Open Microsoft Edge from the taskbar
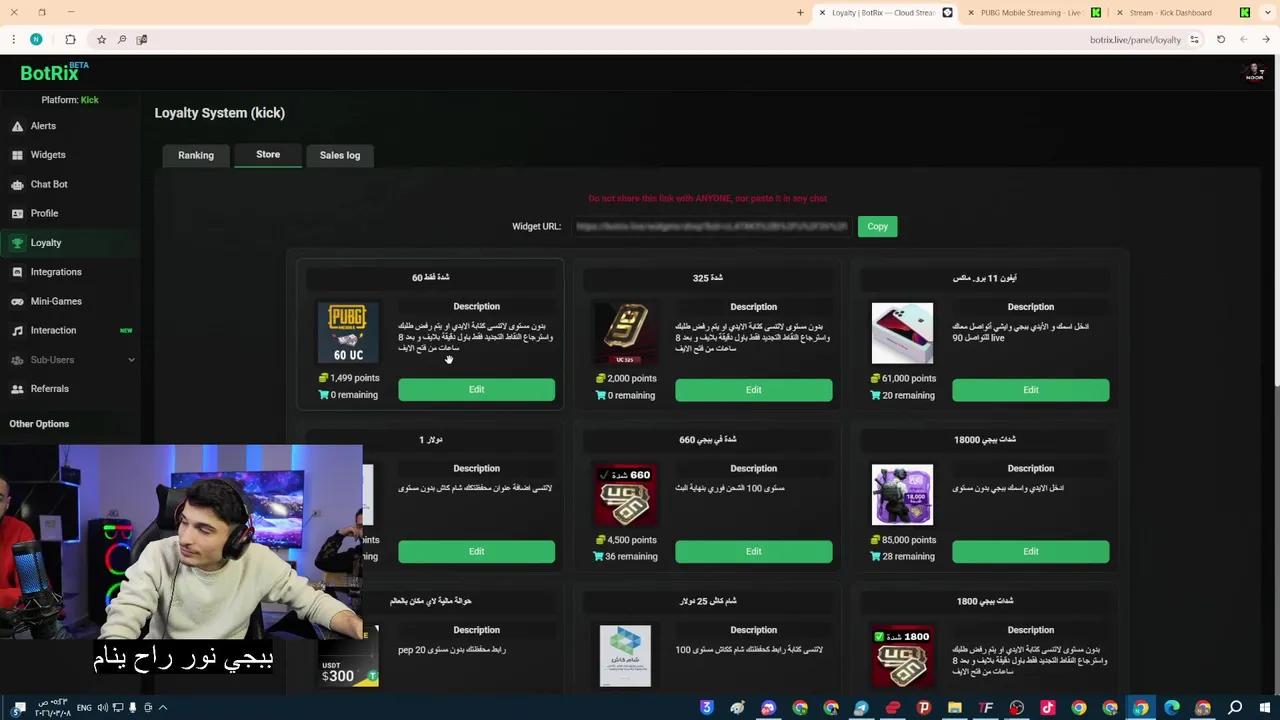1280x720 pixels. tap(1172, 708)
